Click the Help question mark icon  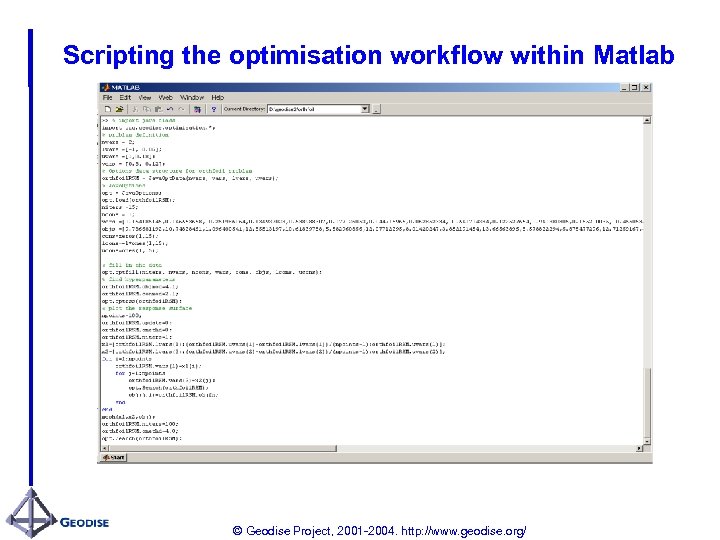click(214, 109)
